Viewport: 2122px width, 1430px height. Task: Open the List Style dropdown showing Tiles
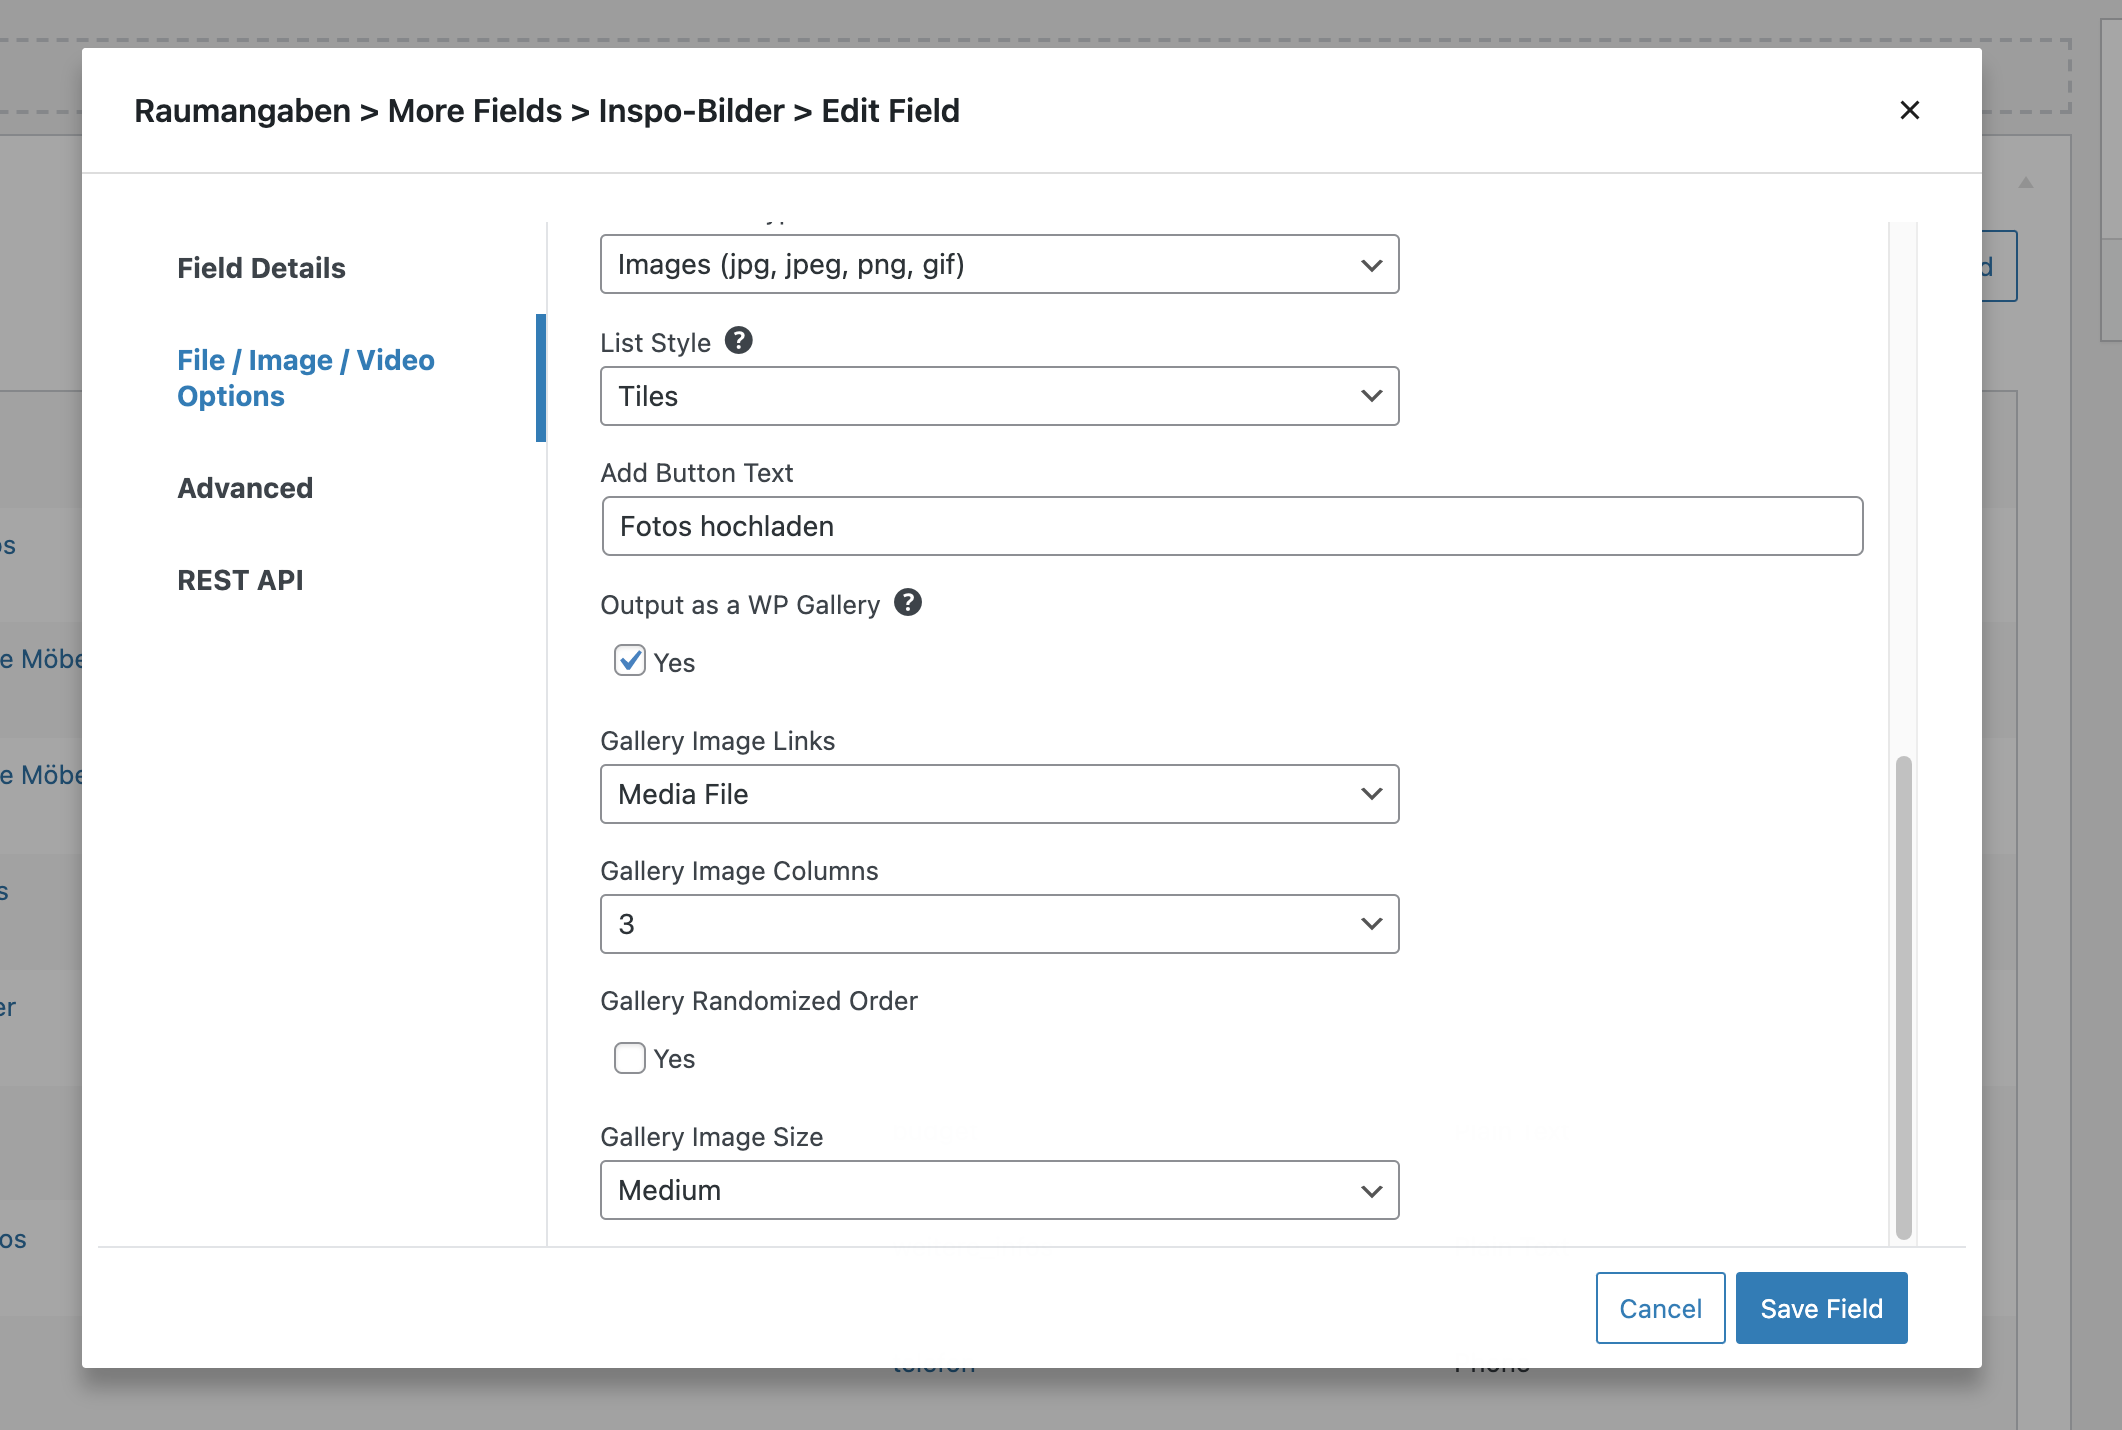coord(1000,396)
